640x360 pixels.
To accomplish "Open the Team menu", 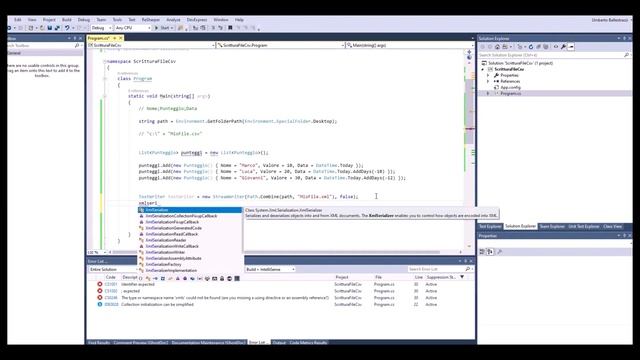I will point(101,20).
